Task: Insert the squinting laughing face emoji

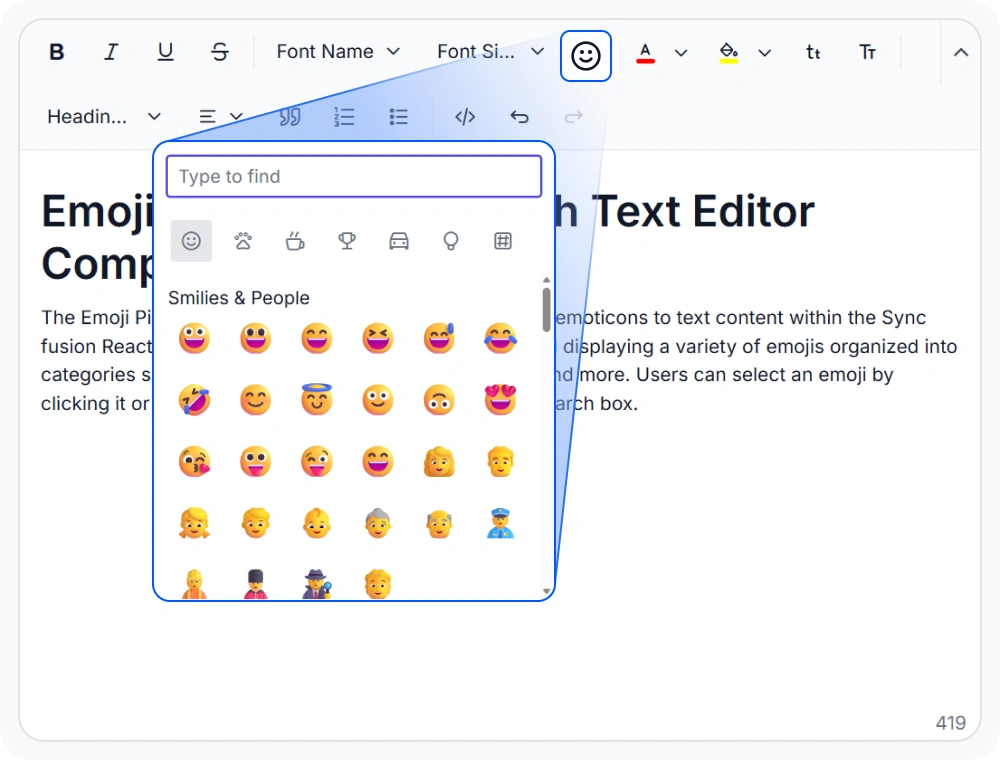Action: 378,339
